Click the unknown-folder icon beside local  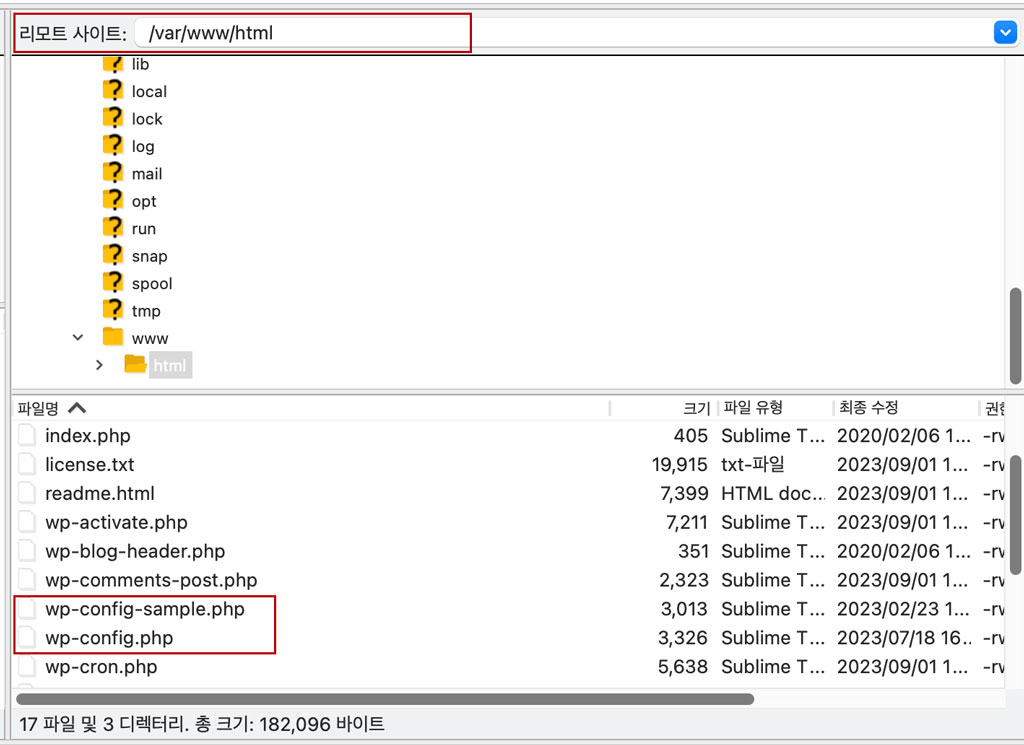(113, 90)
